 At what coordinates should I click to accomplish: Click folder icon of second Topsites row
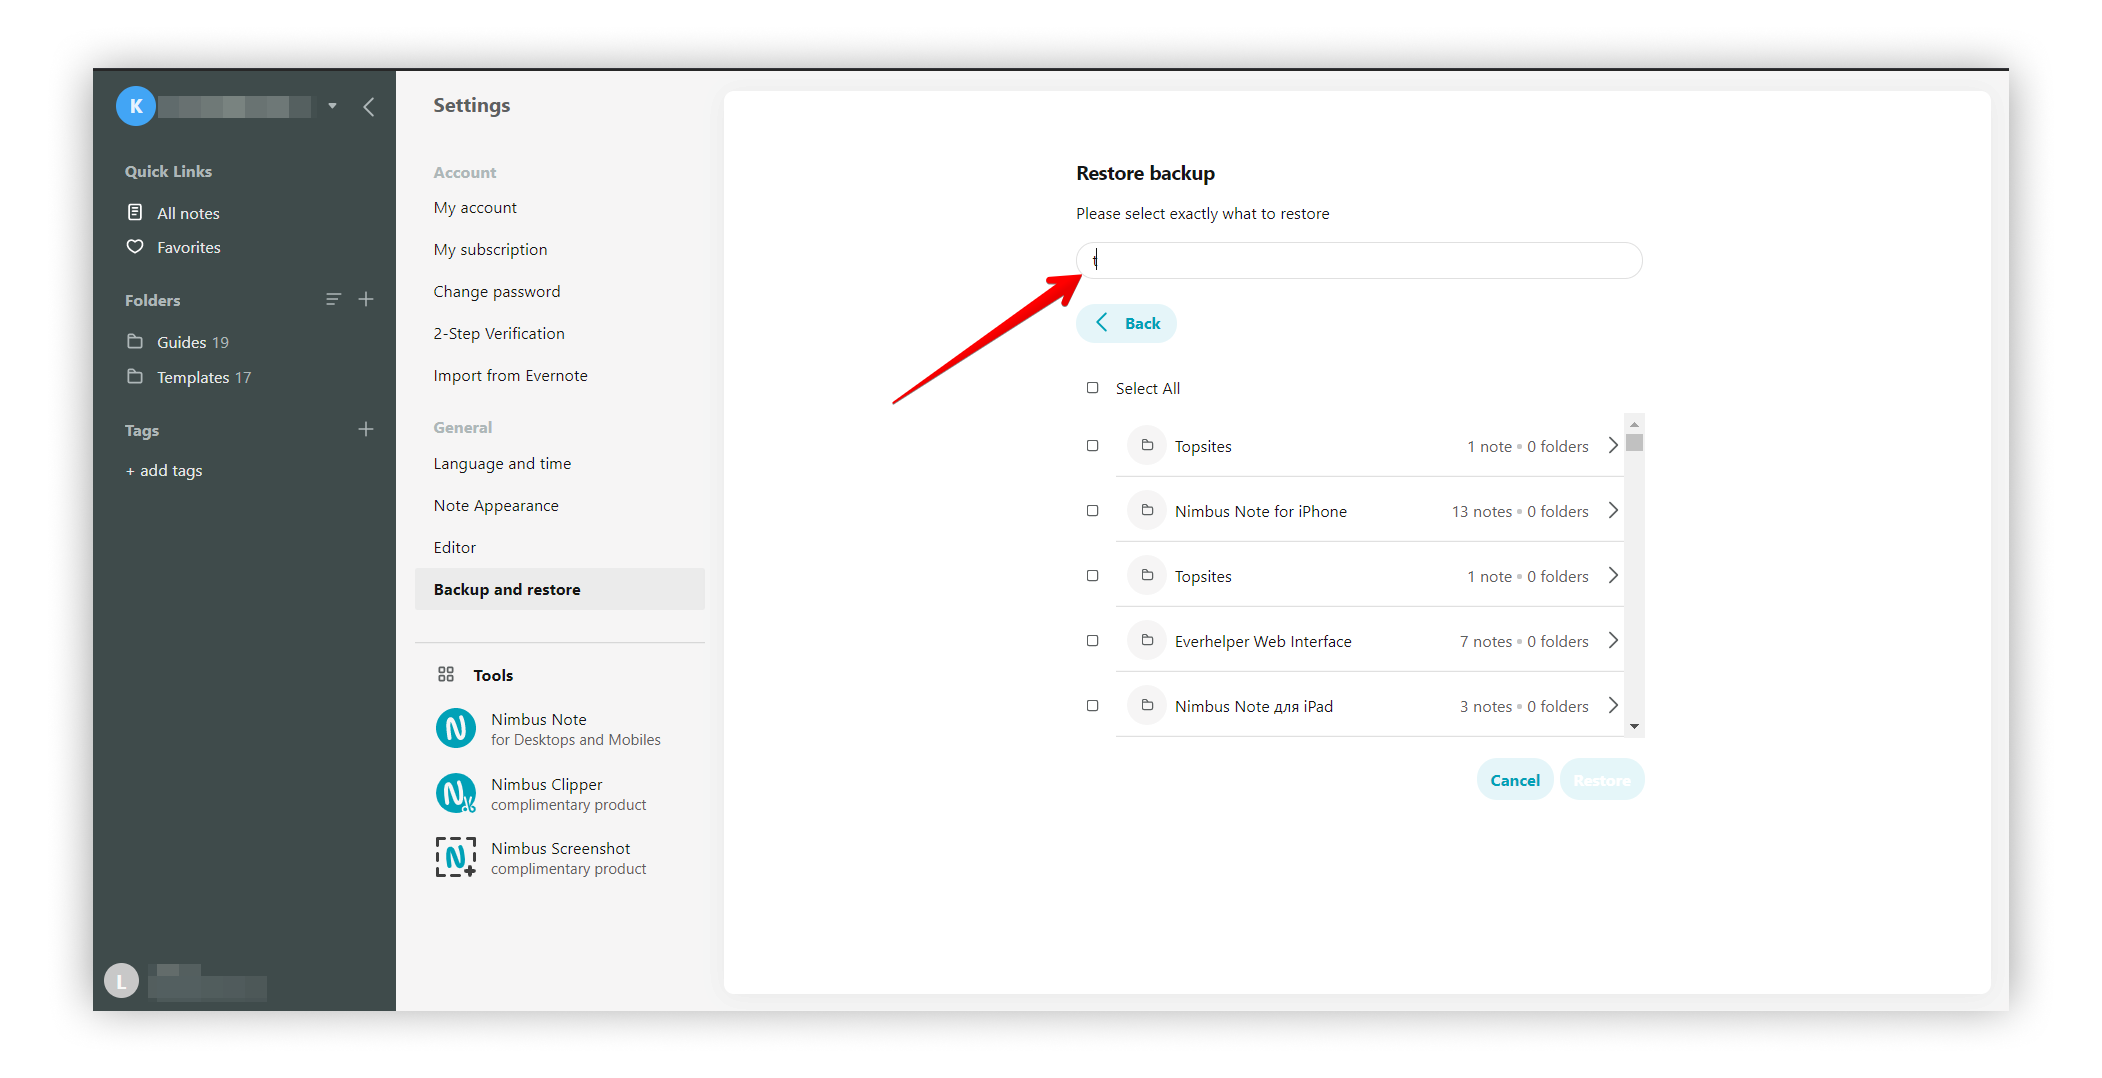tap(1147, 576)
